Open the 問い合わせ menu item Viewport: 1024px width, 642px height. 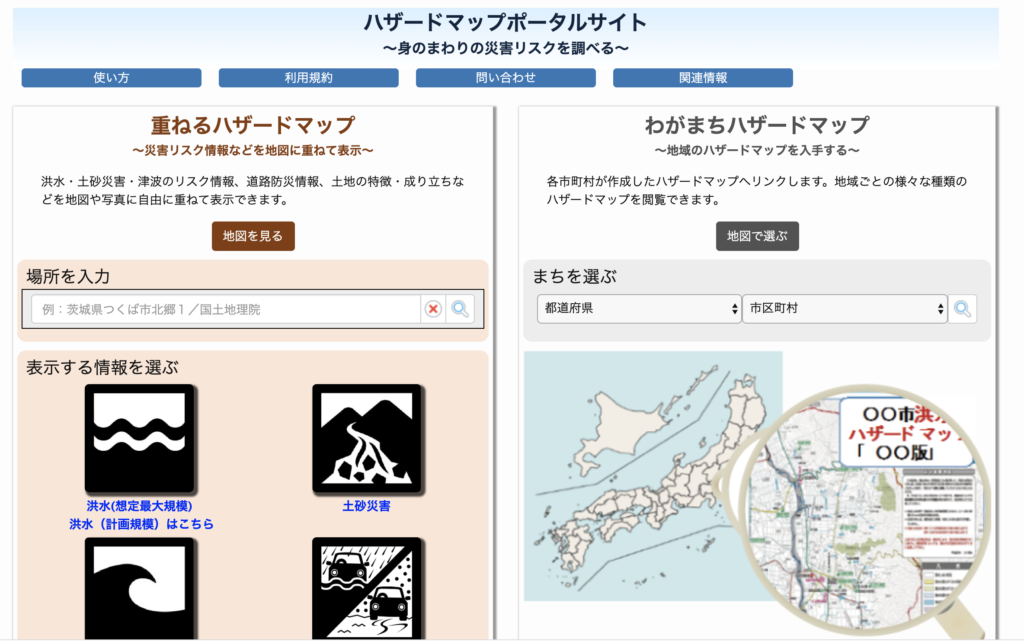506,78
